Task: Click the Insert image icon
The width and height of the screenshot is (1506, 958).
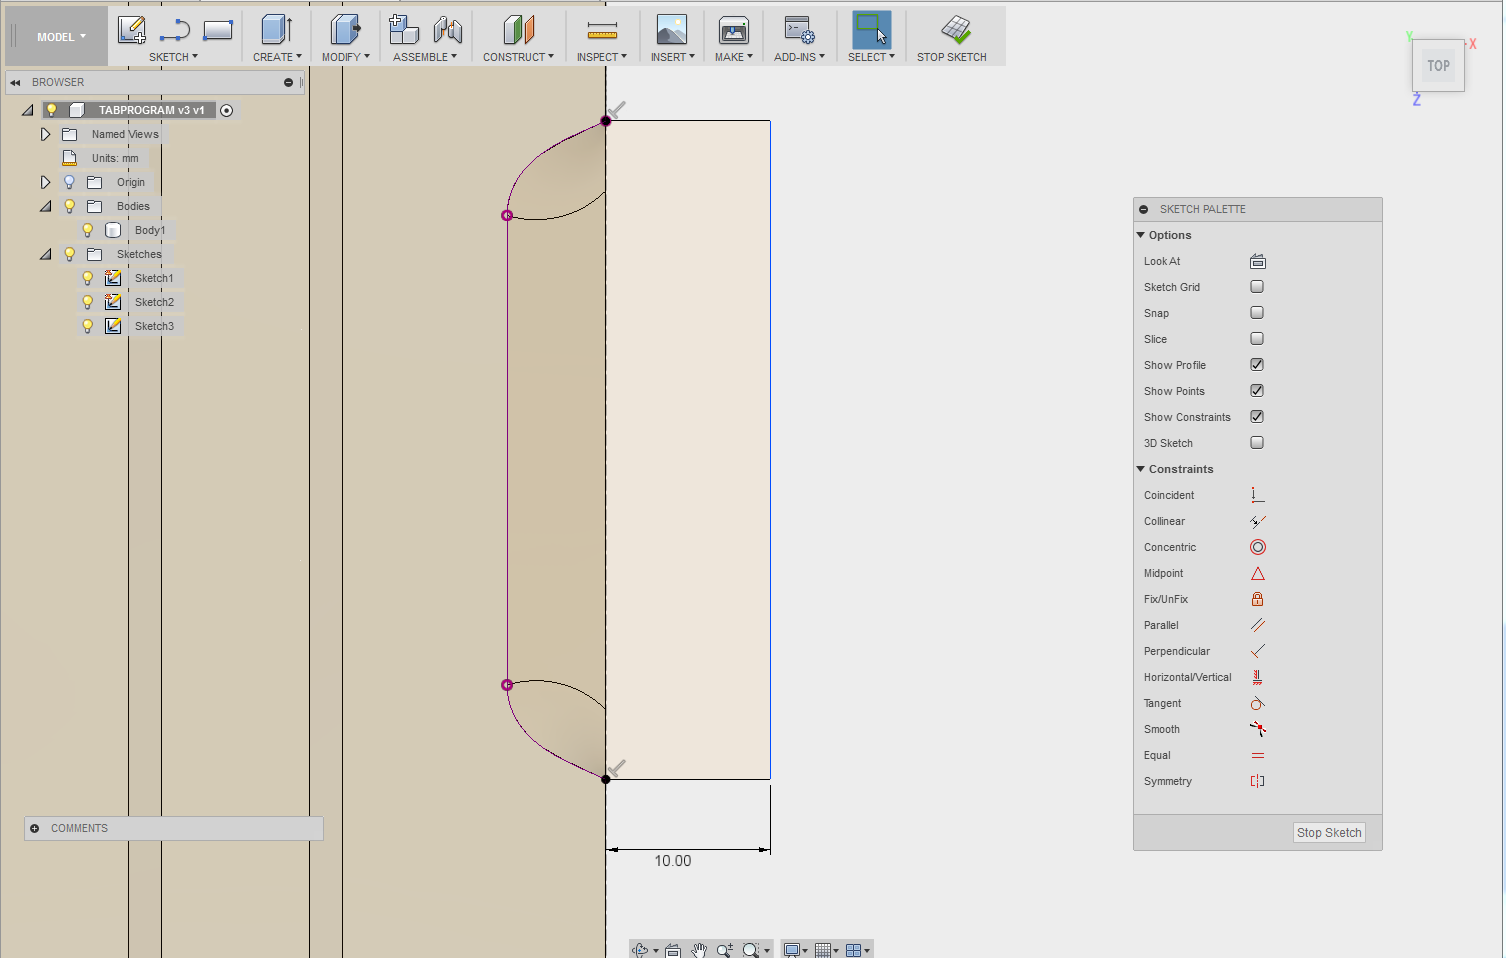Action: (x=671, y=30)
